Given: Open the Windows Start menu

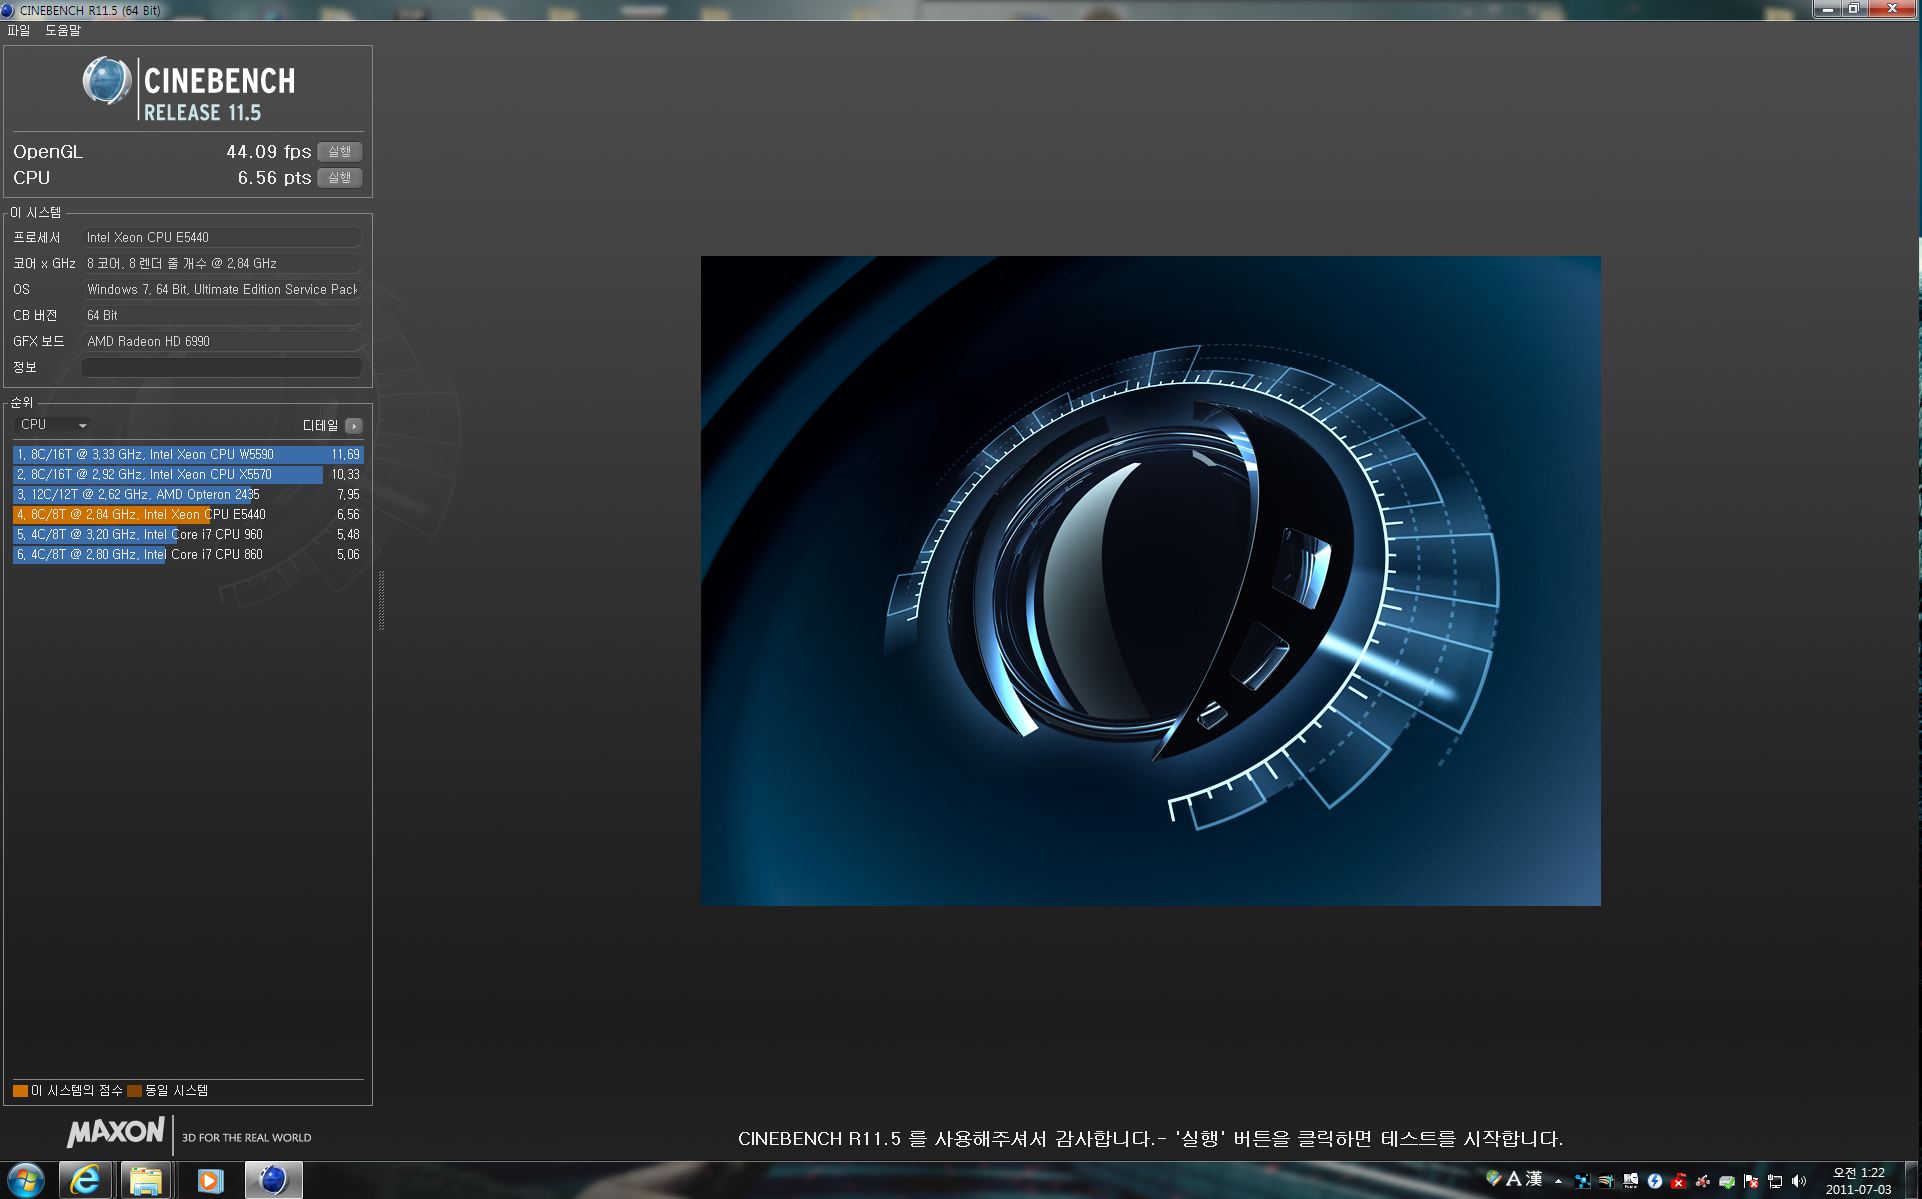Looking at the screenshot, I should (x=25, y=1180).
